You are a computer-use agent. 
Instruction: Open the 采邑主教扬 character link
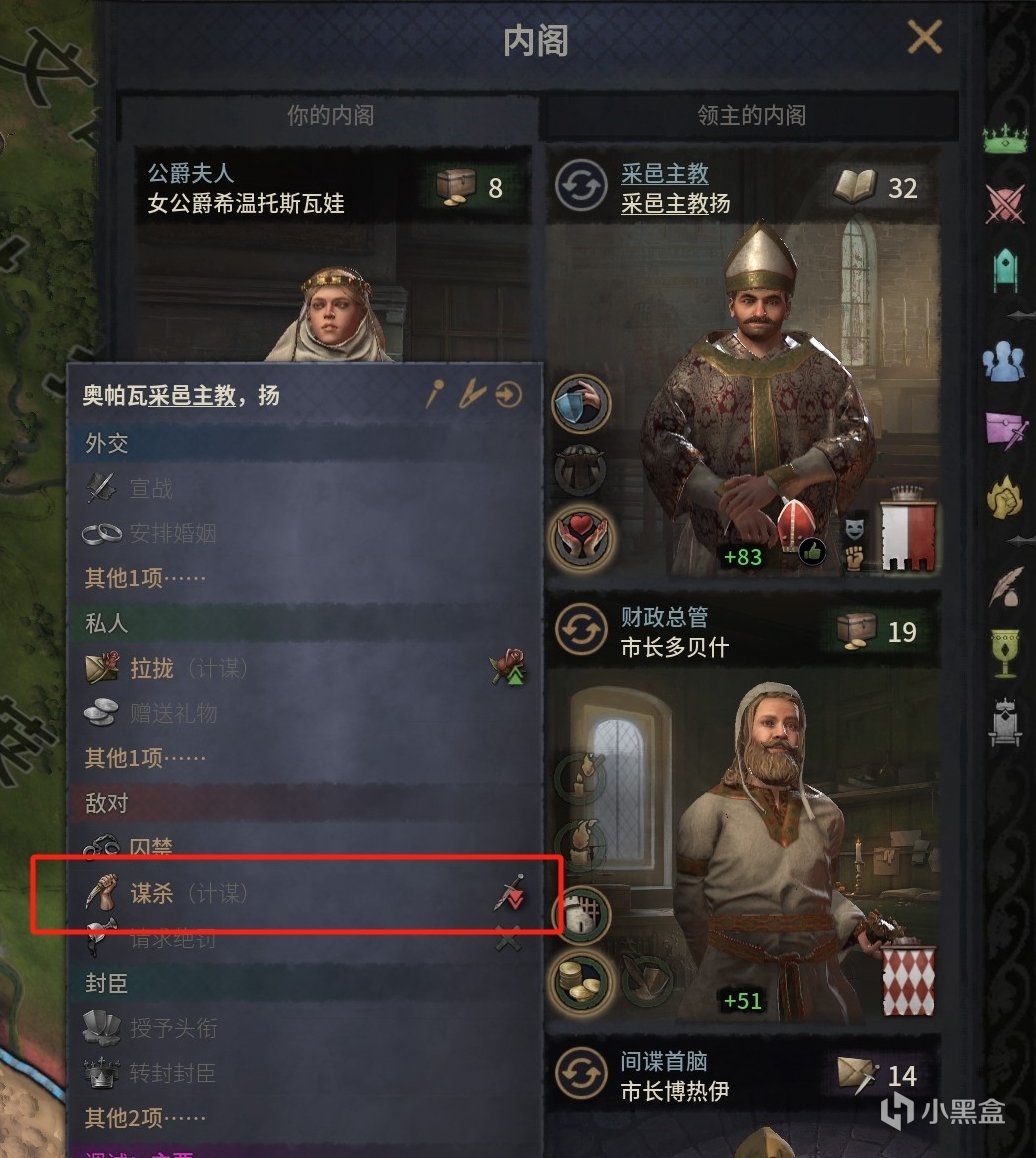(675, 204)
